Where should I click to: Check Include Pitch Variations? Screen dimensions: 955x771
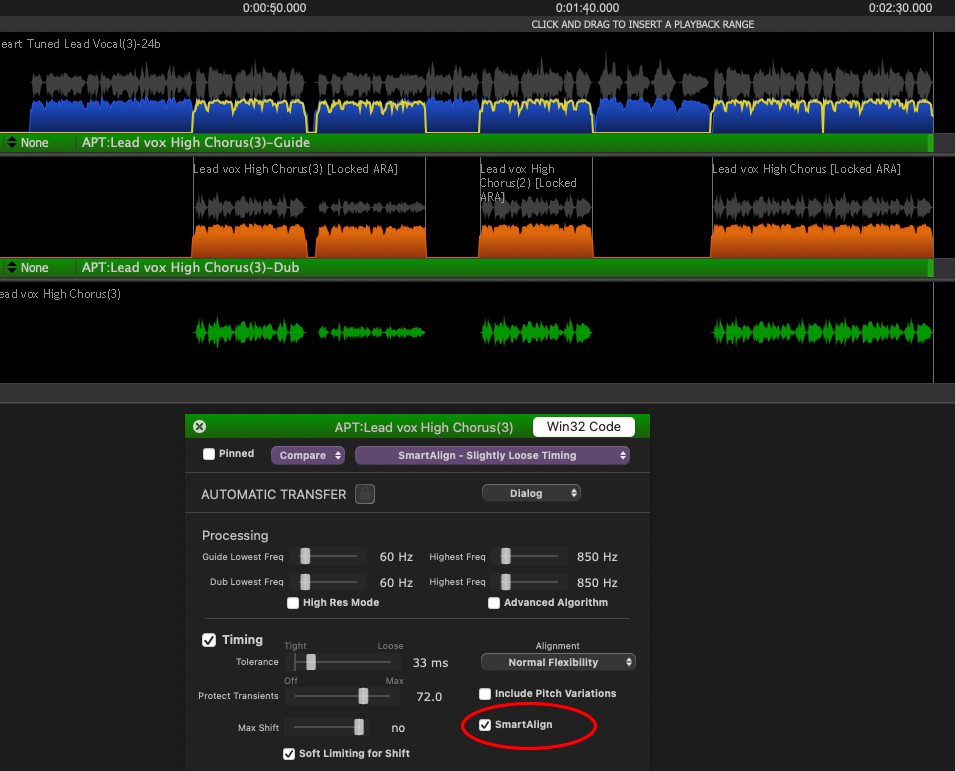(485, 694)
